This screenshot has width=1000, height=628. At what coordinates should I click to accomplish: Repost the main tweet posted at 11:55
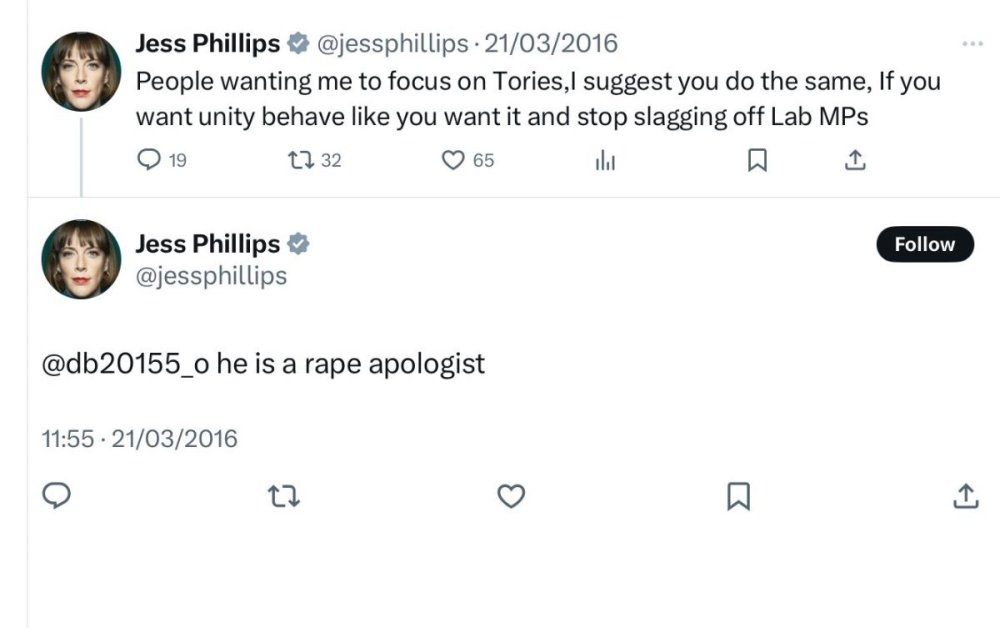286,495
